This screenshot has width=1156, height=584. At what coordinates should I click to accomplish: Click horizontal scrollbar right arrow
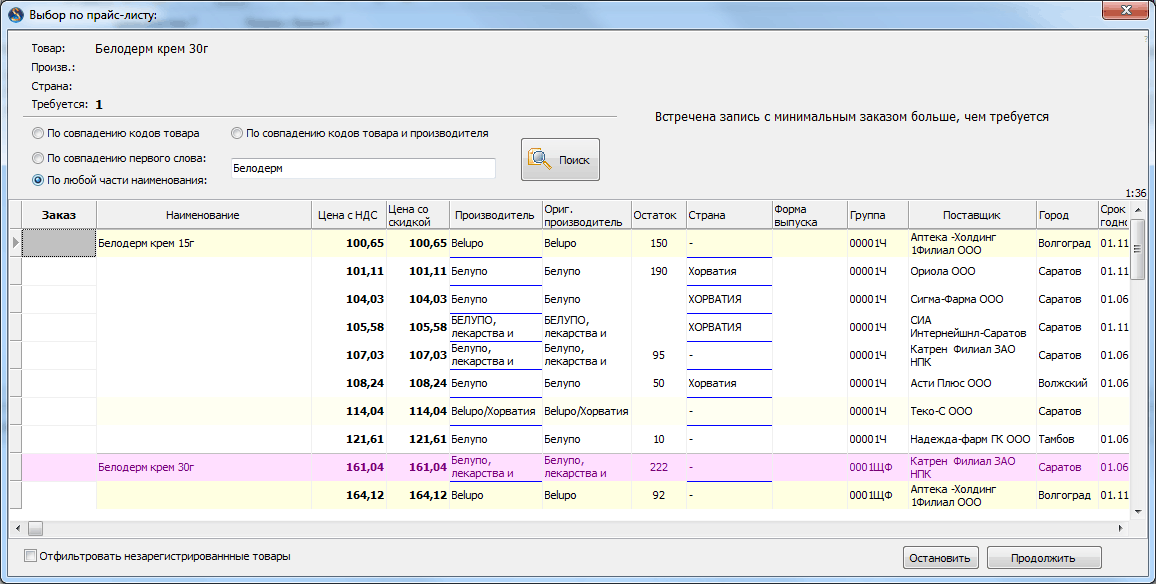pyautogui.click(x=1121, y=528)
